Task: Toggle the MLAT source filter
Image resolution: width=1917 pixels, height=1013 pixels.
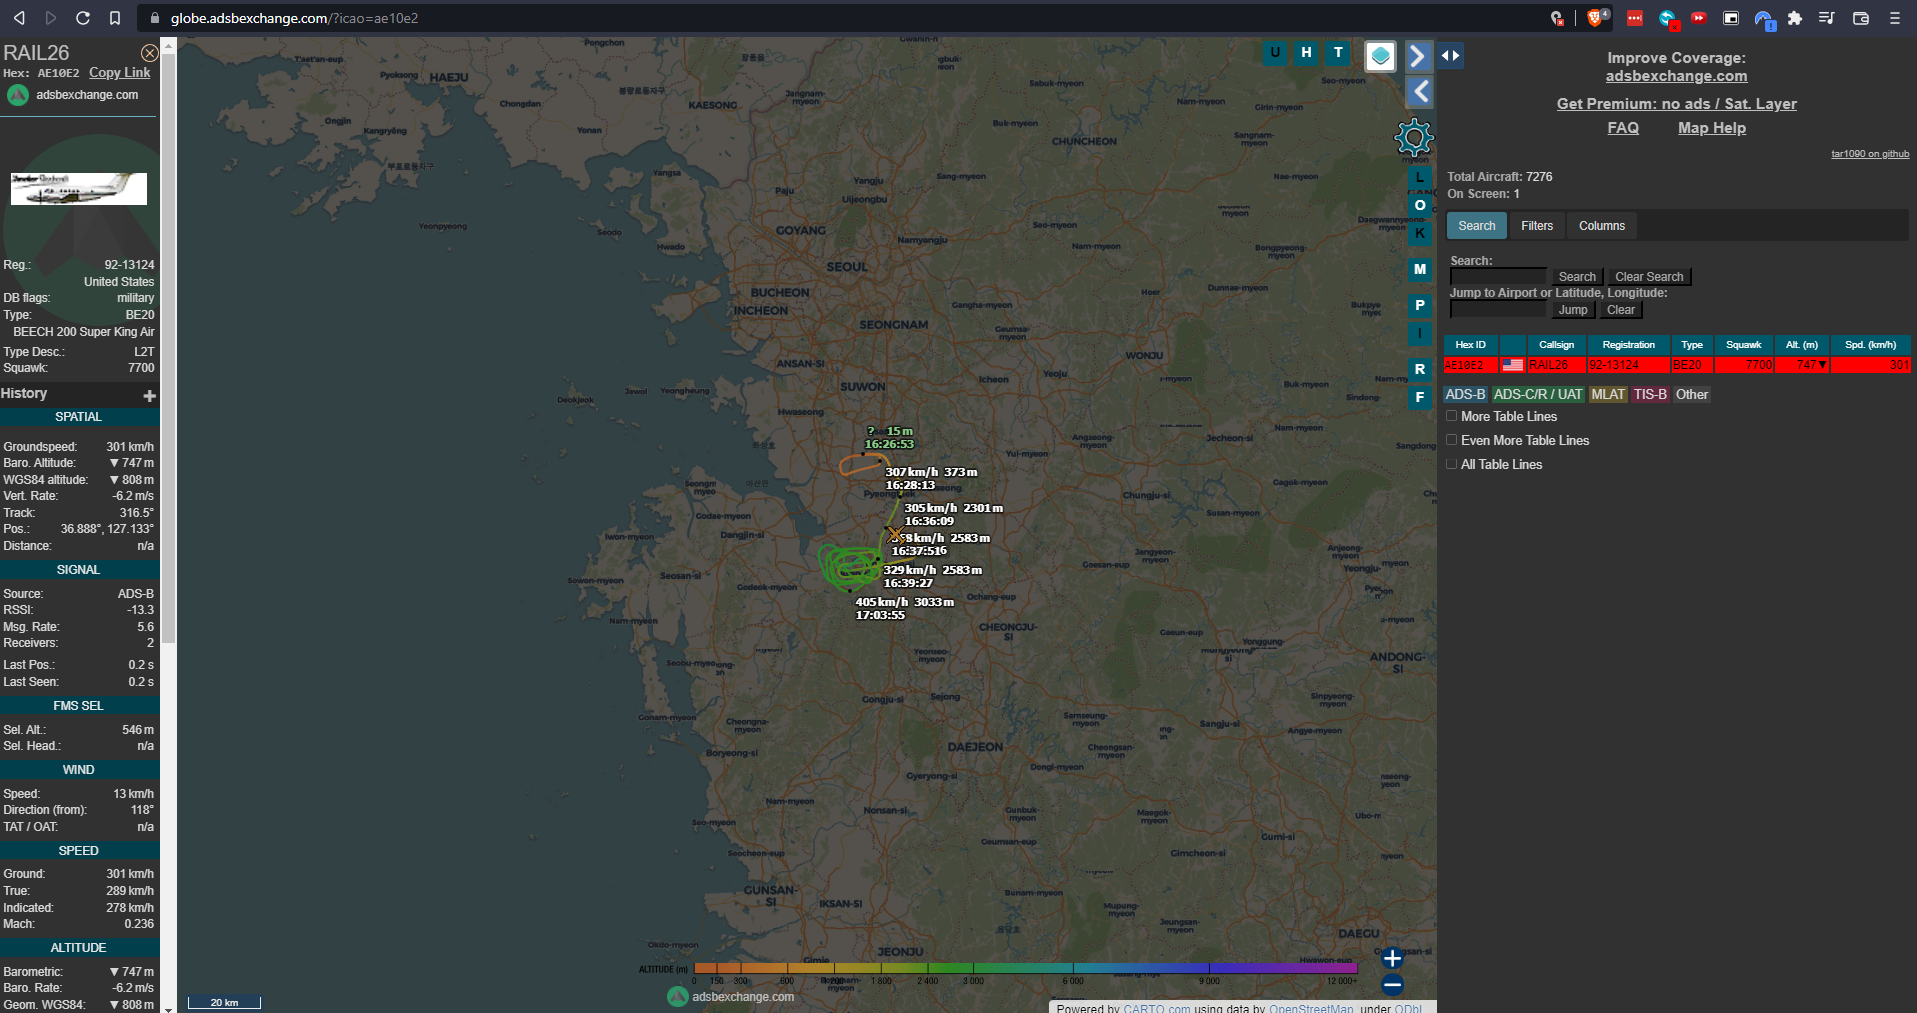Action: [x=1608, y=395]
